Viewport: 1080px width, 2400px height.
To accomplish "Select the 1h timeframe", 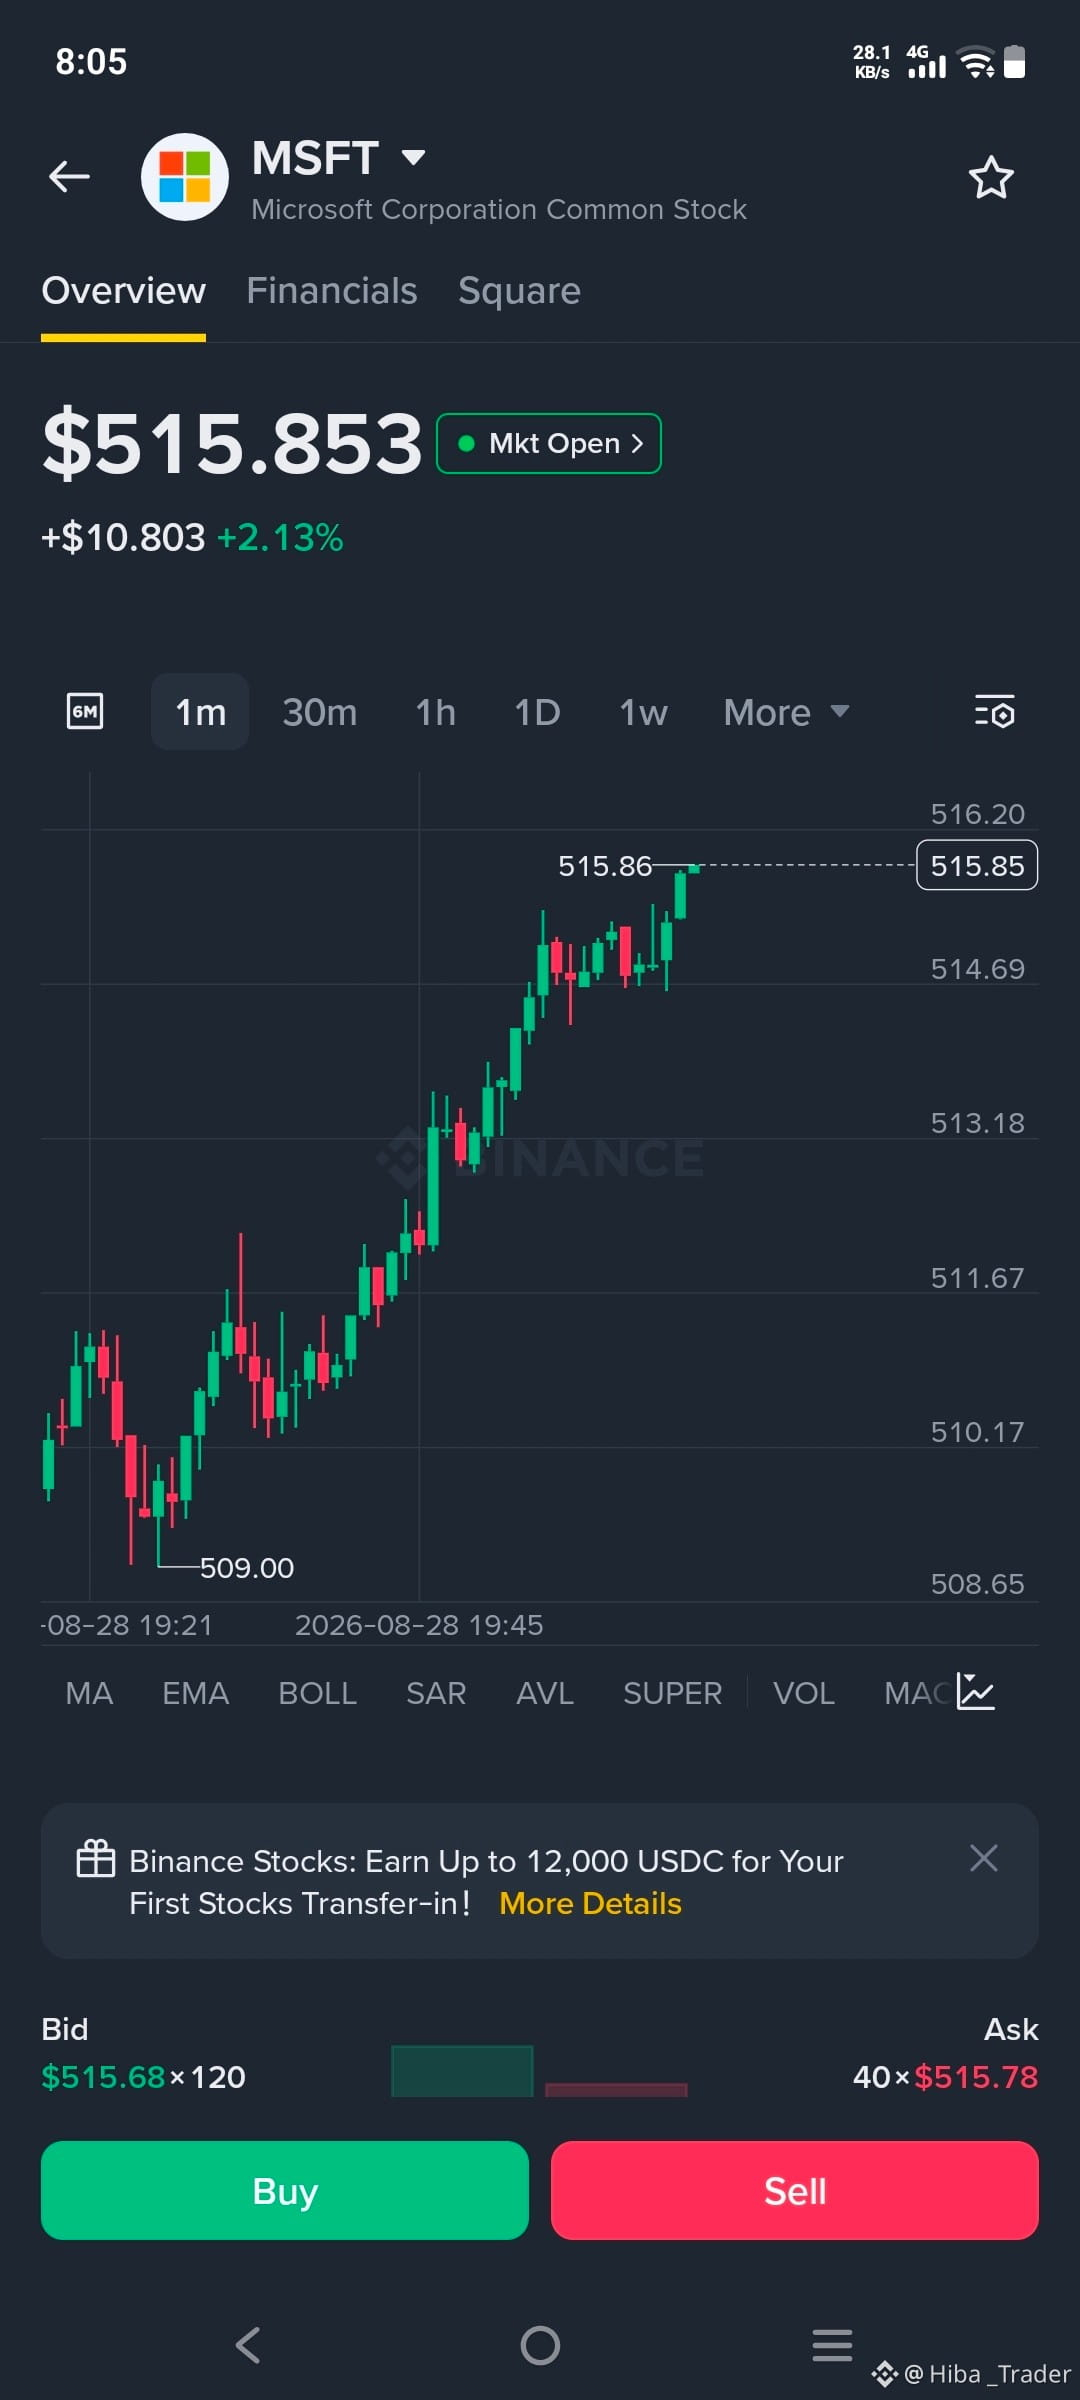I will pyautogui.click(x=436, y=712).
